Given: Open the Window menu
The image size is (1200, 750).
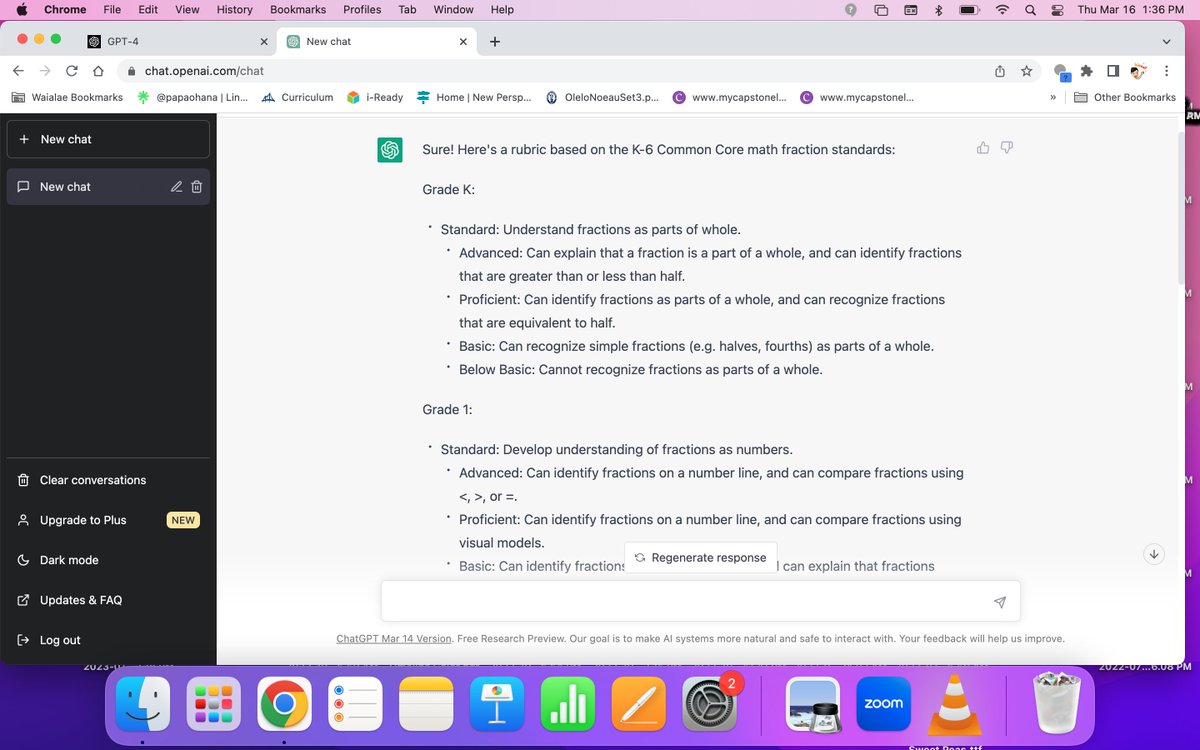Looking at the screenshot, I should click(453, 10).
